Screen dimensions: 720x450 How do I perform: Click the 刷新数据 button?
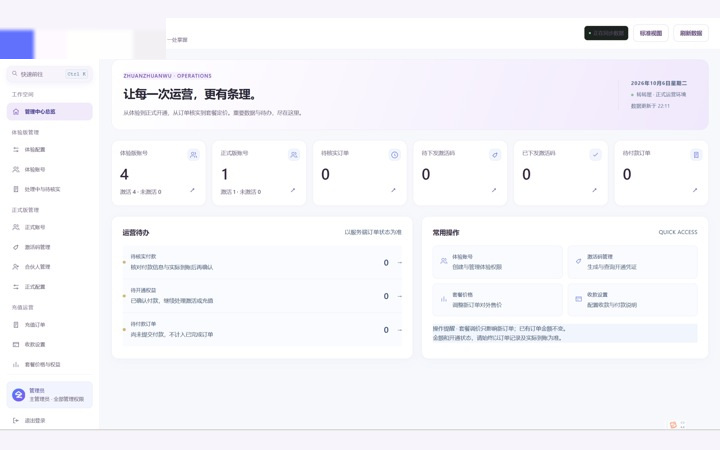pos(691,33)
